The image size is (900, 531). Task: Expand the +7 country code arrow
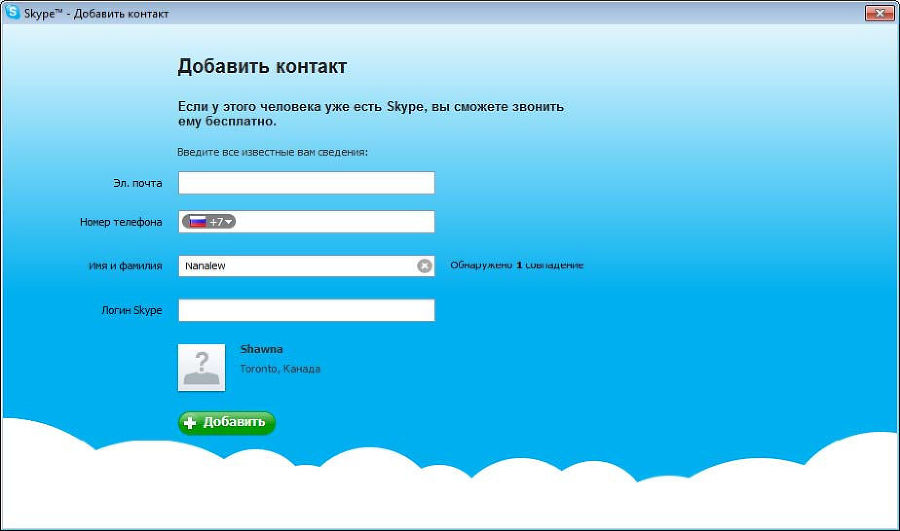[229, 222]
